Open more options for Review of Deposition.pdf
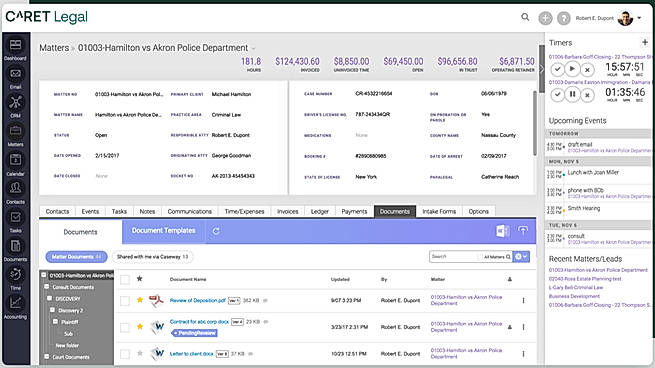655x368 pixels. point(523,301)
